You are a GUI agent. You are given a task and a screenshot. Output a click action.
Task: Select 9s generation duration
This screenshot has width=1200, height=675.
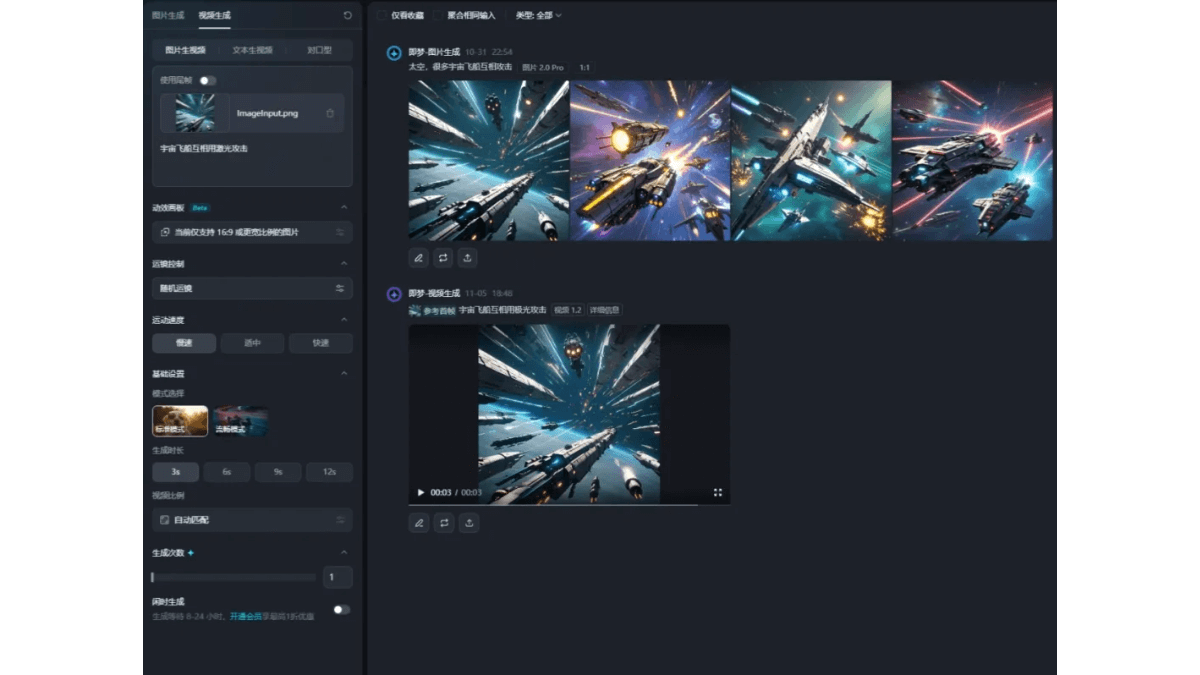point(278,472)
